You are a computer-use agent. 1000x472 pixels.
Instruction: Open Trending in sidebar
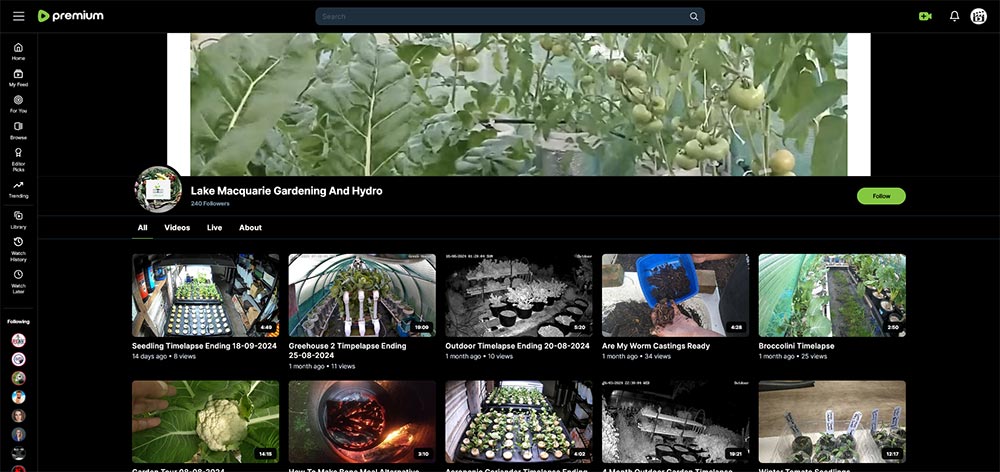click(x=18, y=189)
